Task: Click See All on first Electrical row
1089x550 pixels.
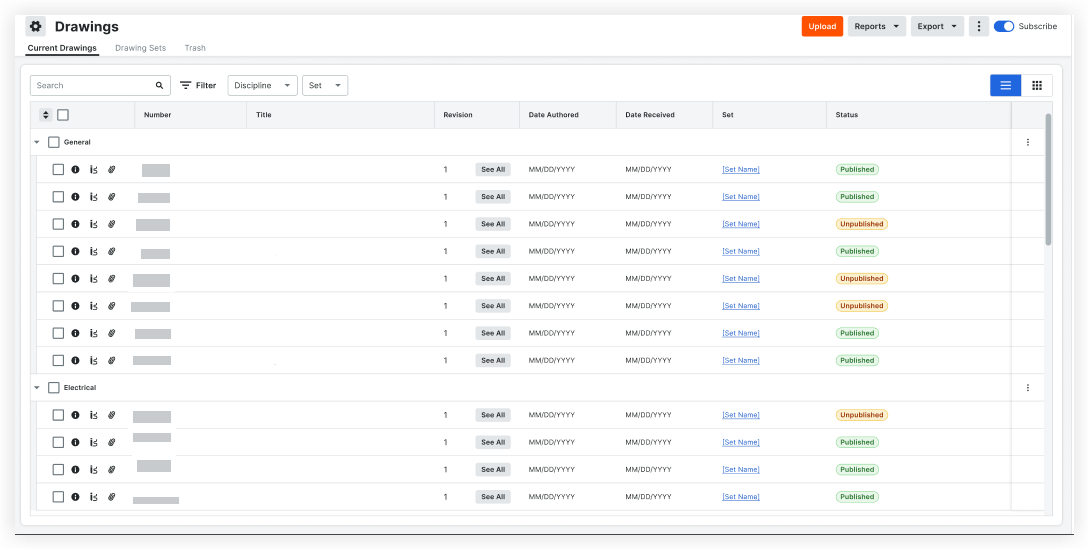Action: tap(493, 415)
